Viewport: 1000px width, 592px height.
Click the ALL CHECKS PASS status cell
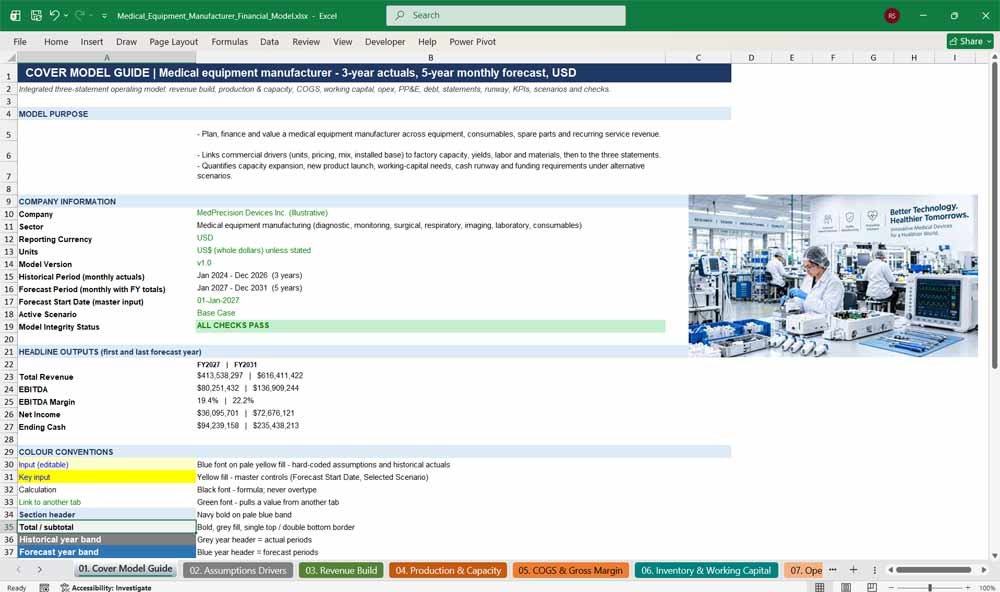click(x=430, y=326)
